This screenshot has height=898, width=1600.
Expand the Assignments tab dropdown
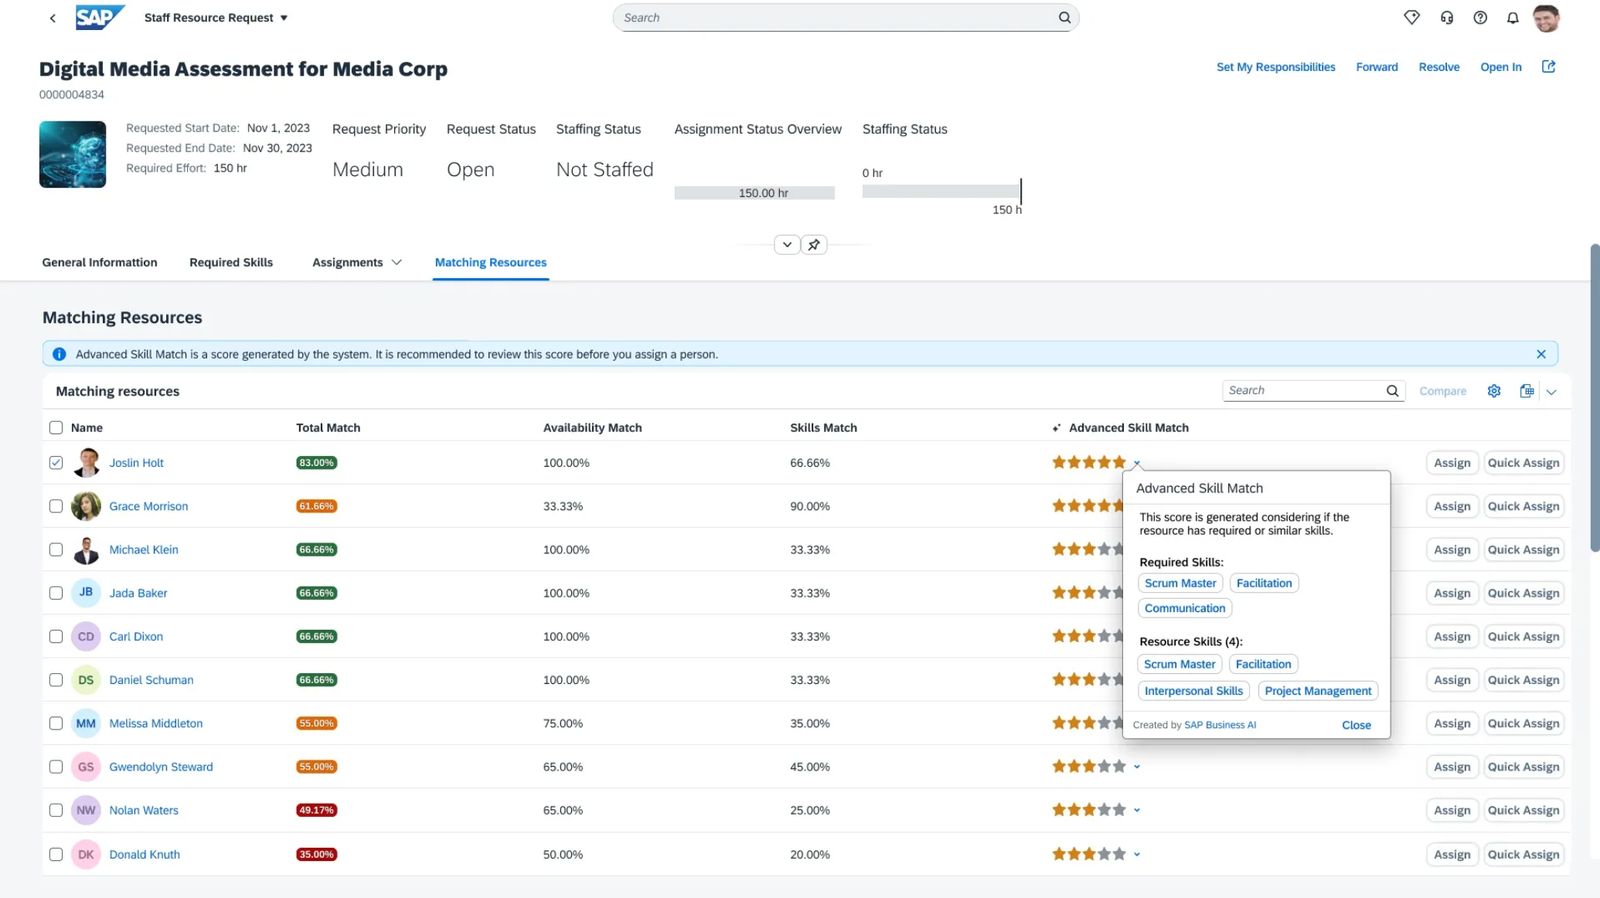pos(397,263)
